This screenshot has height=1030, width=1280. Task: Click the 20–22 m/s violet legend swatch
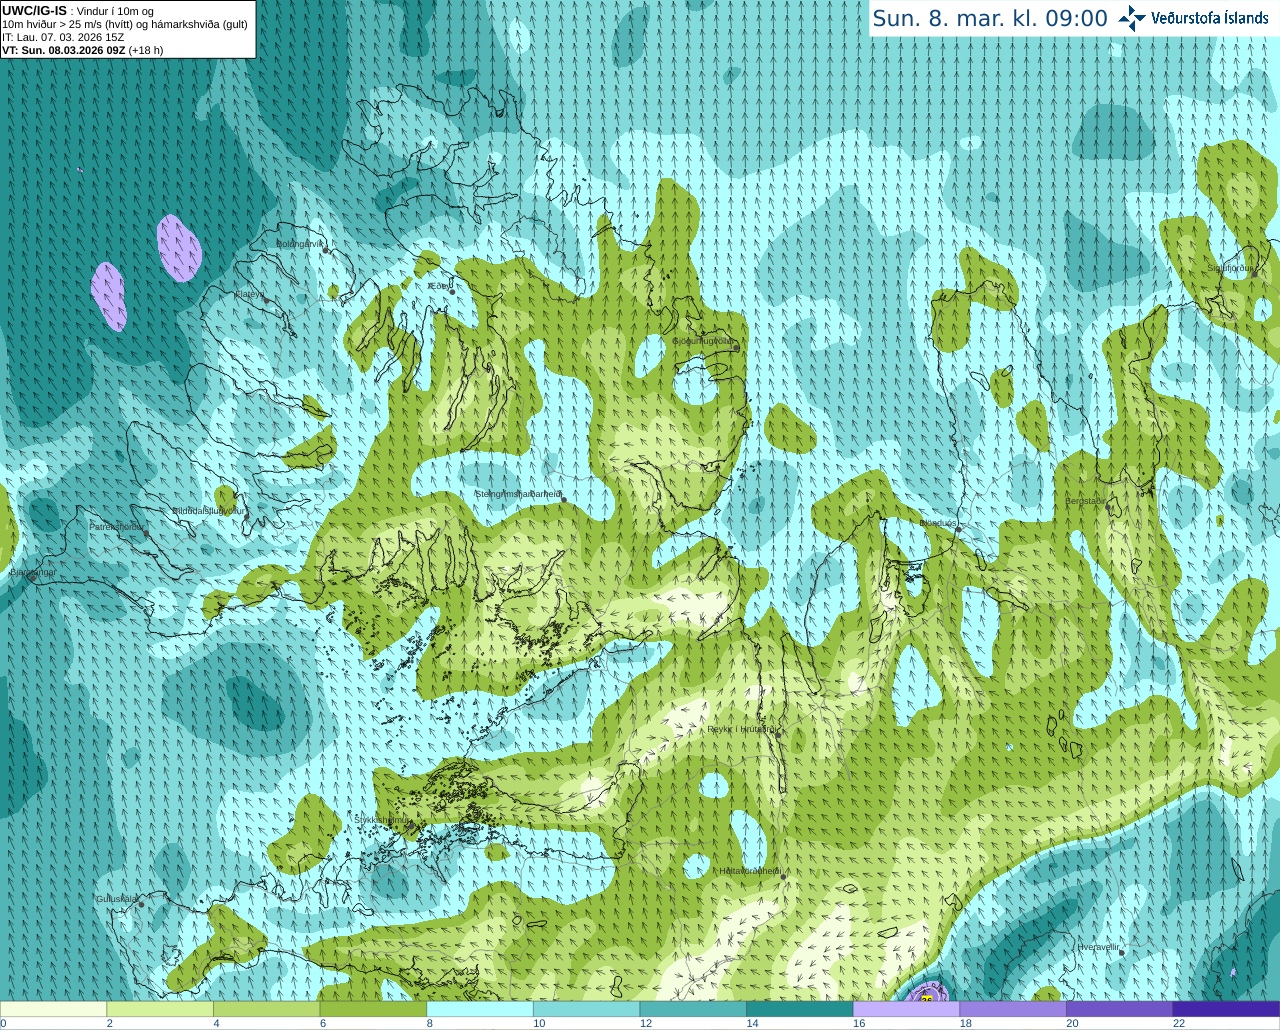click(1120, 1009)
